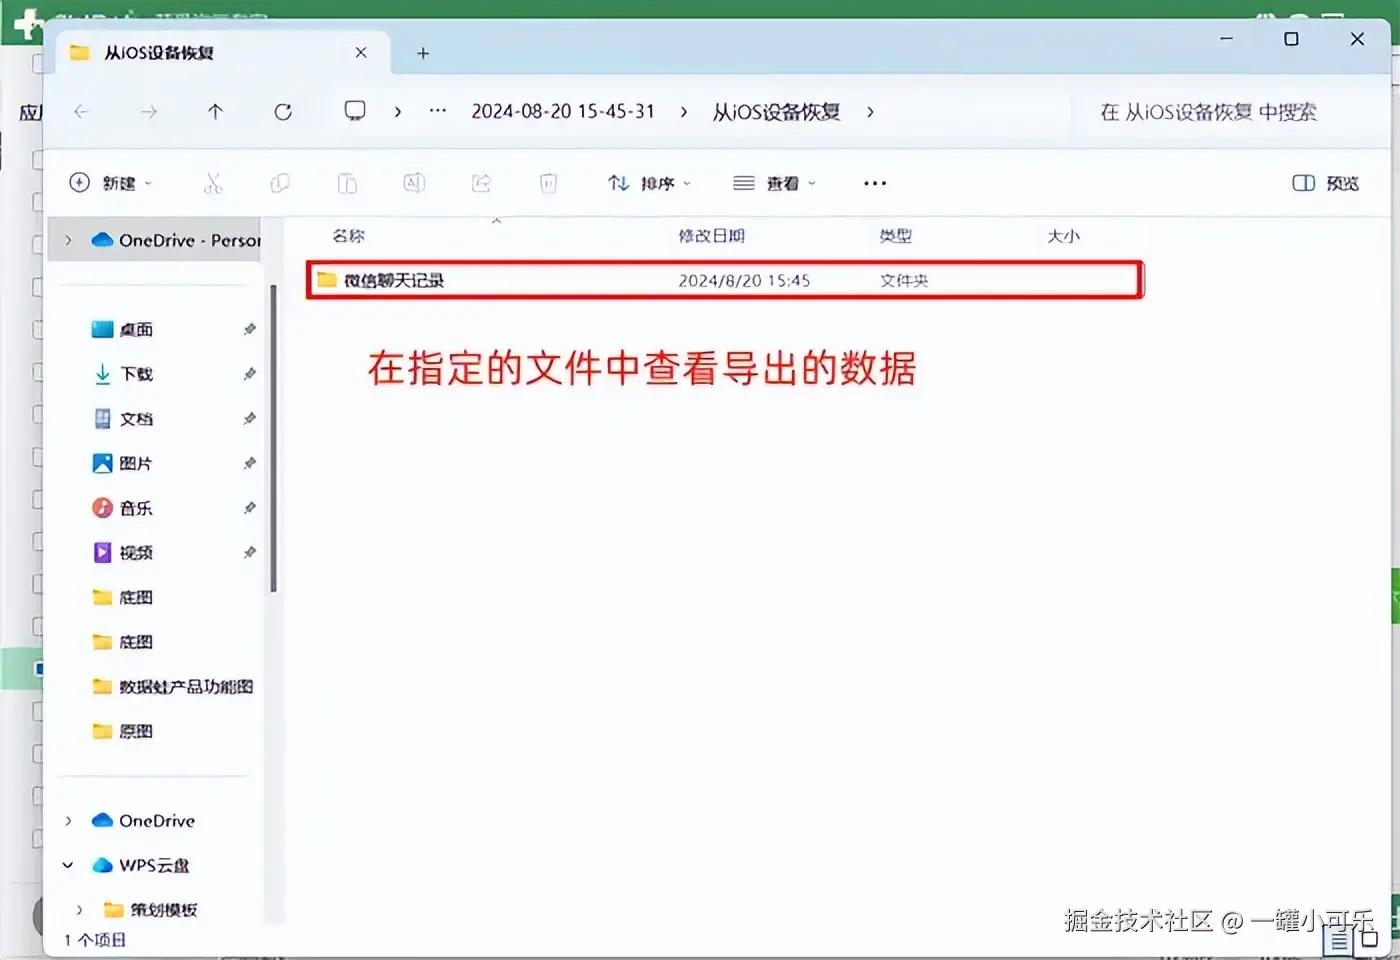The height and width of the screenshot is (960, 1400).
Task: Click the 文件夹 type cell
Action: click(x=904, y=281)
